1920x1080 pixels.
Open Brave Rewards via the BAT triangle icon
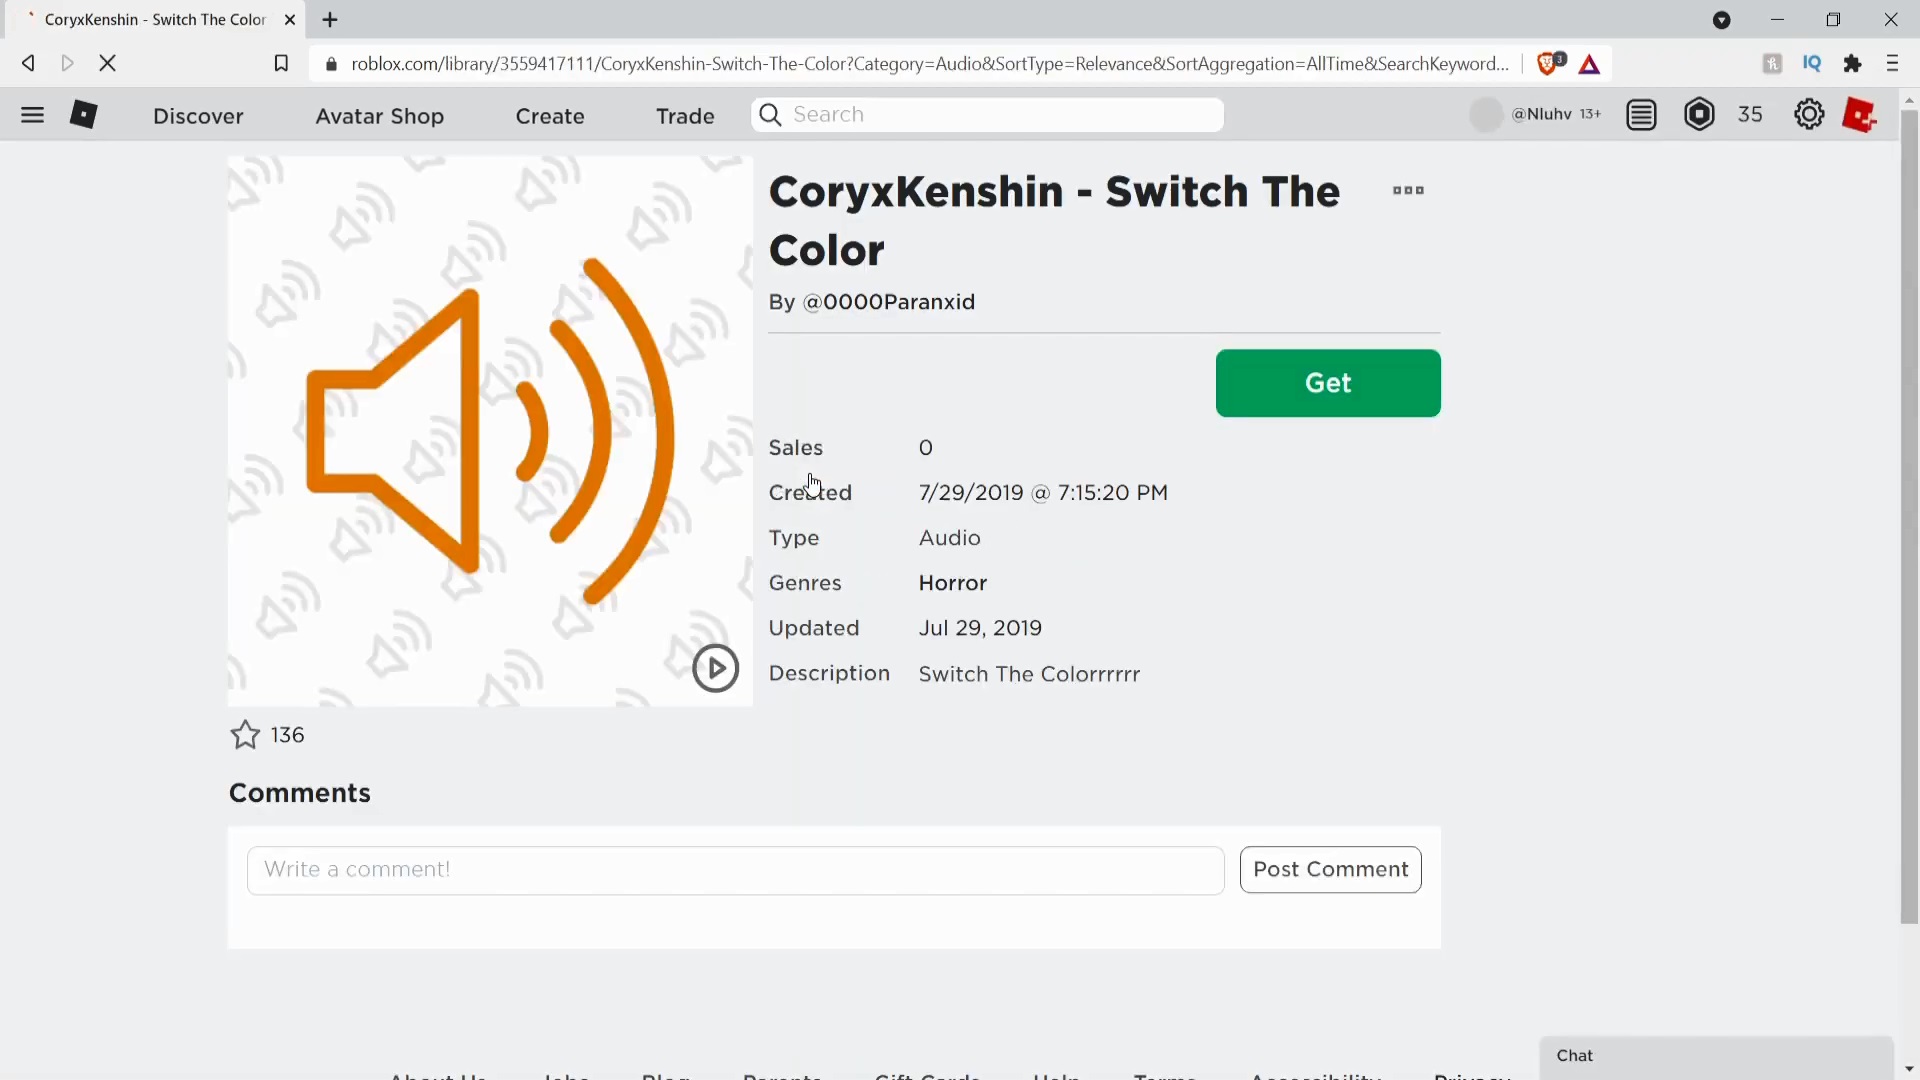pos(1590,63)
